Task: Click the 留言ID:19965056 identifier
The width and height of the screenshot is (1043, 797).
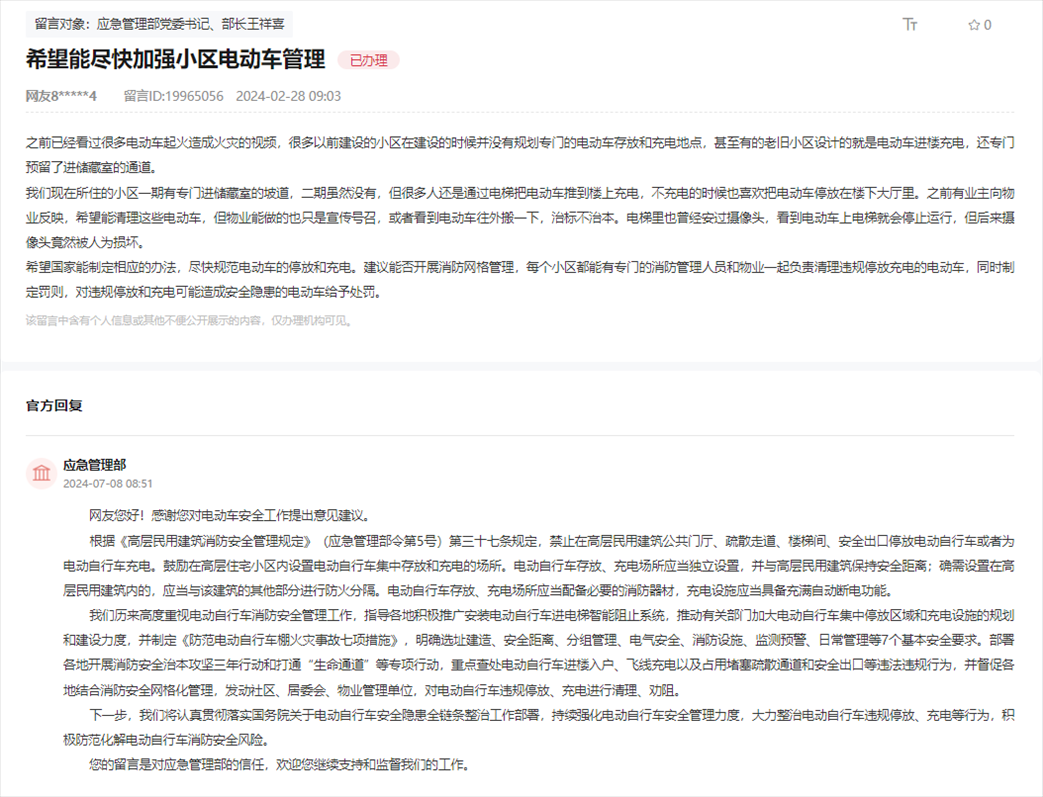Action: [173, 95]
